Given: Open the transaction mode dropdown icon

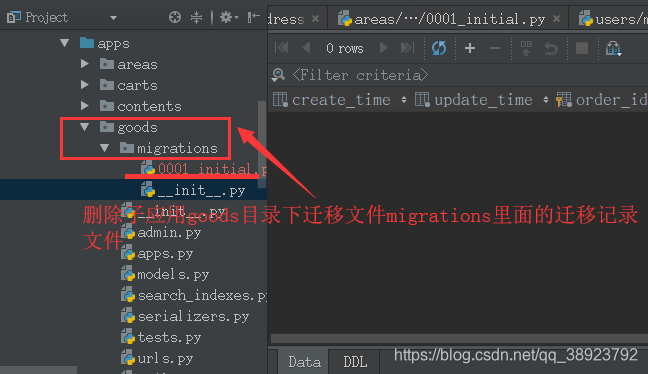Looking at the screenshot, I should [613, 48].
